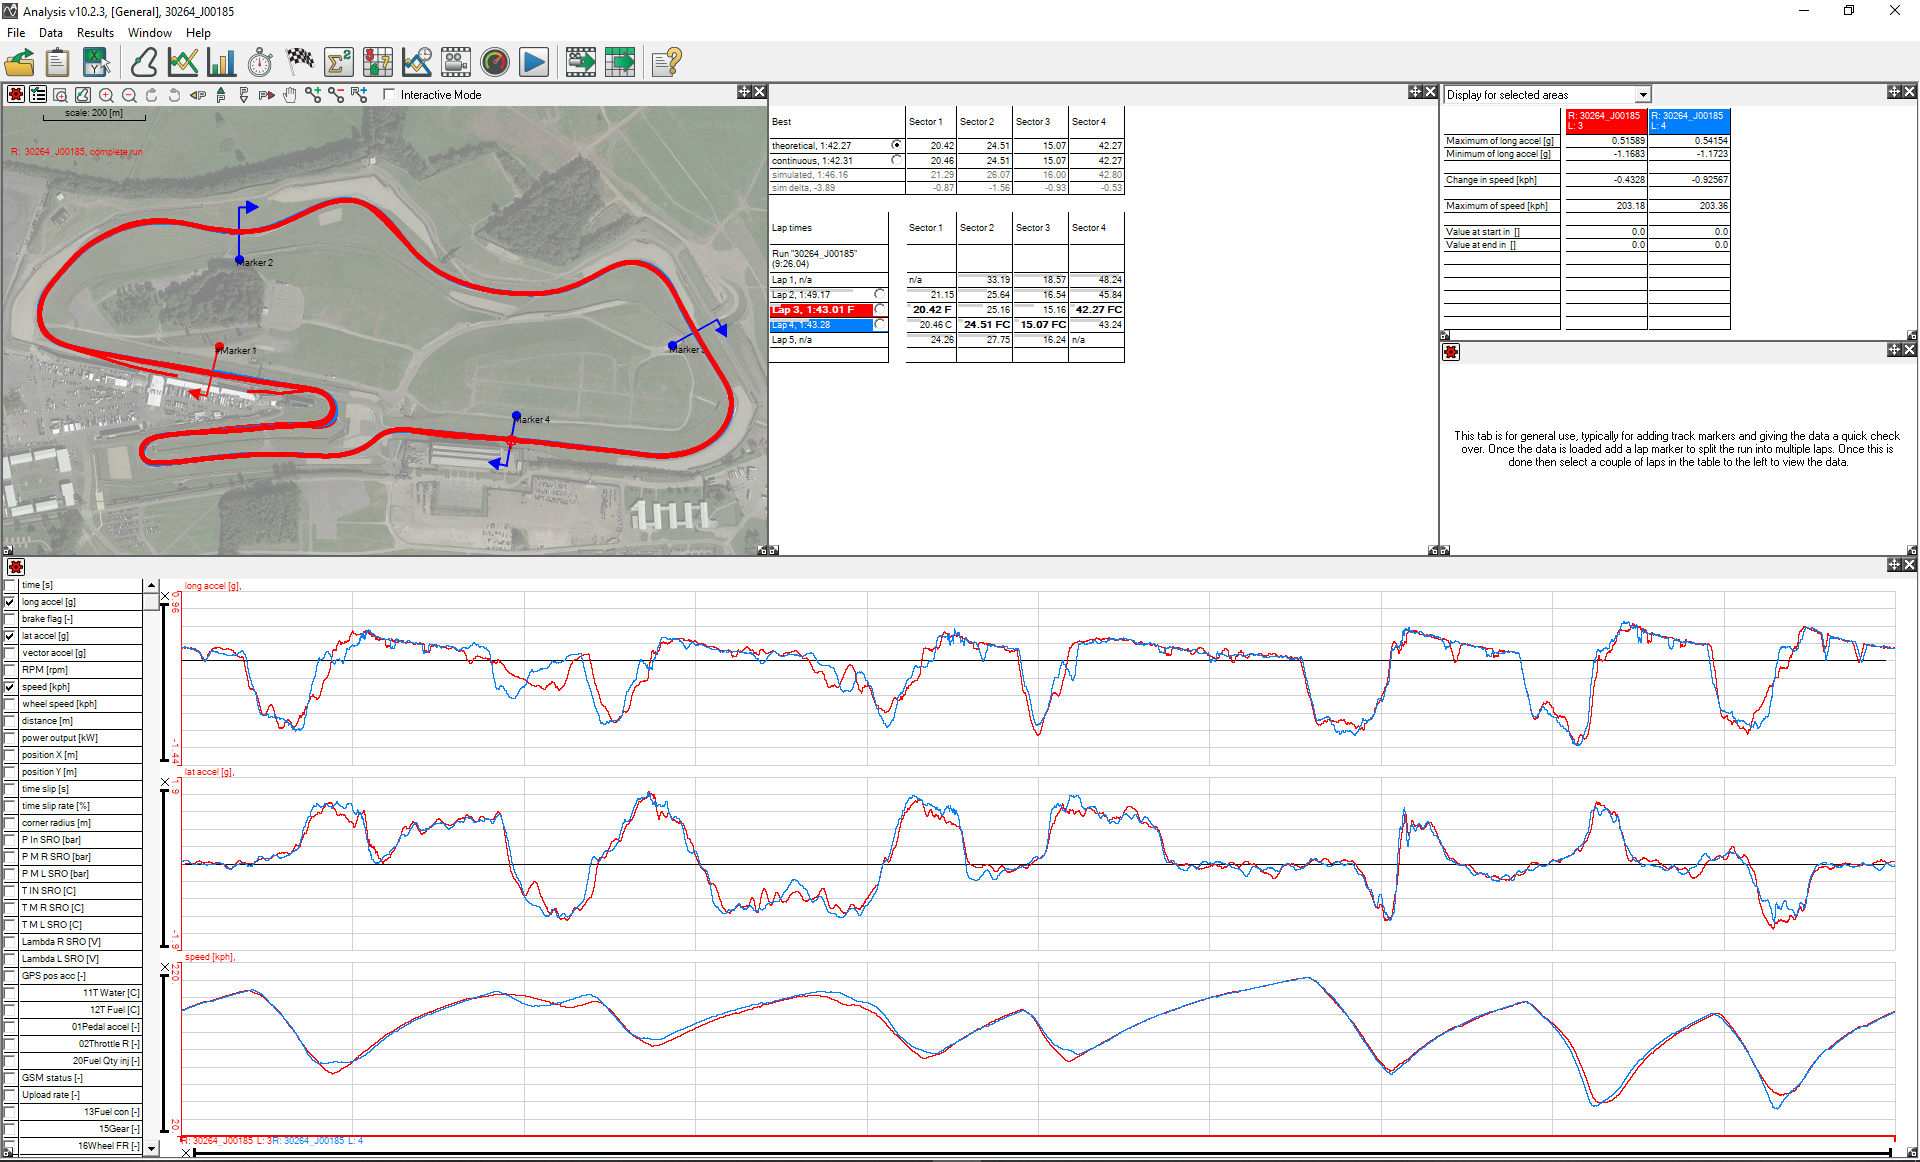Screen dimensions: 1920x1162
Task: Select the continuous best lap radio
Action: 896,160
